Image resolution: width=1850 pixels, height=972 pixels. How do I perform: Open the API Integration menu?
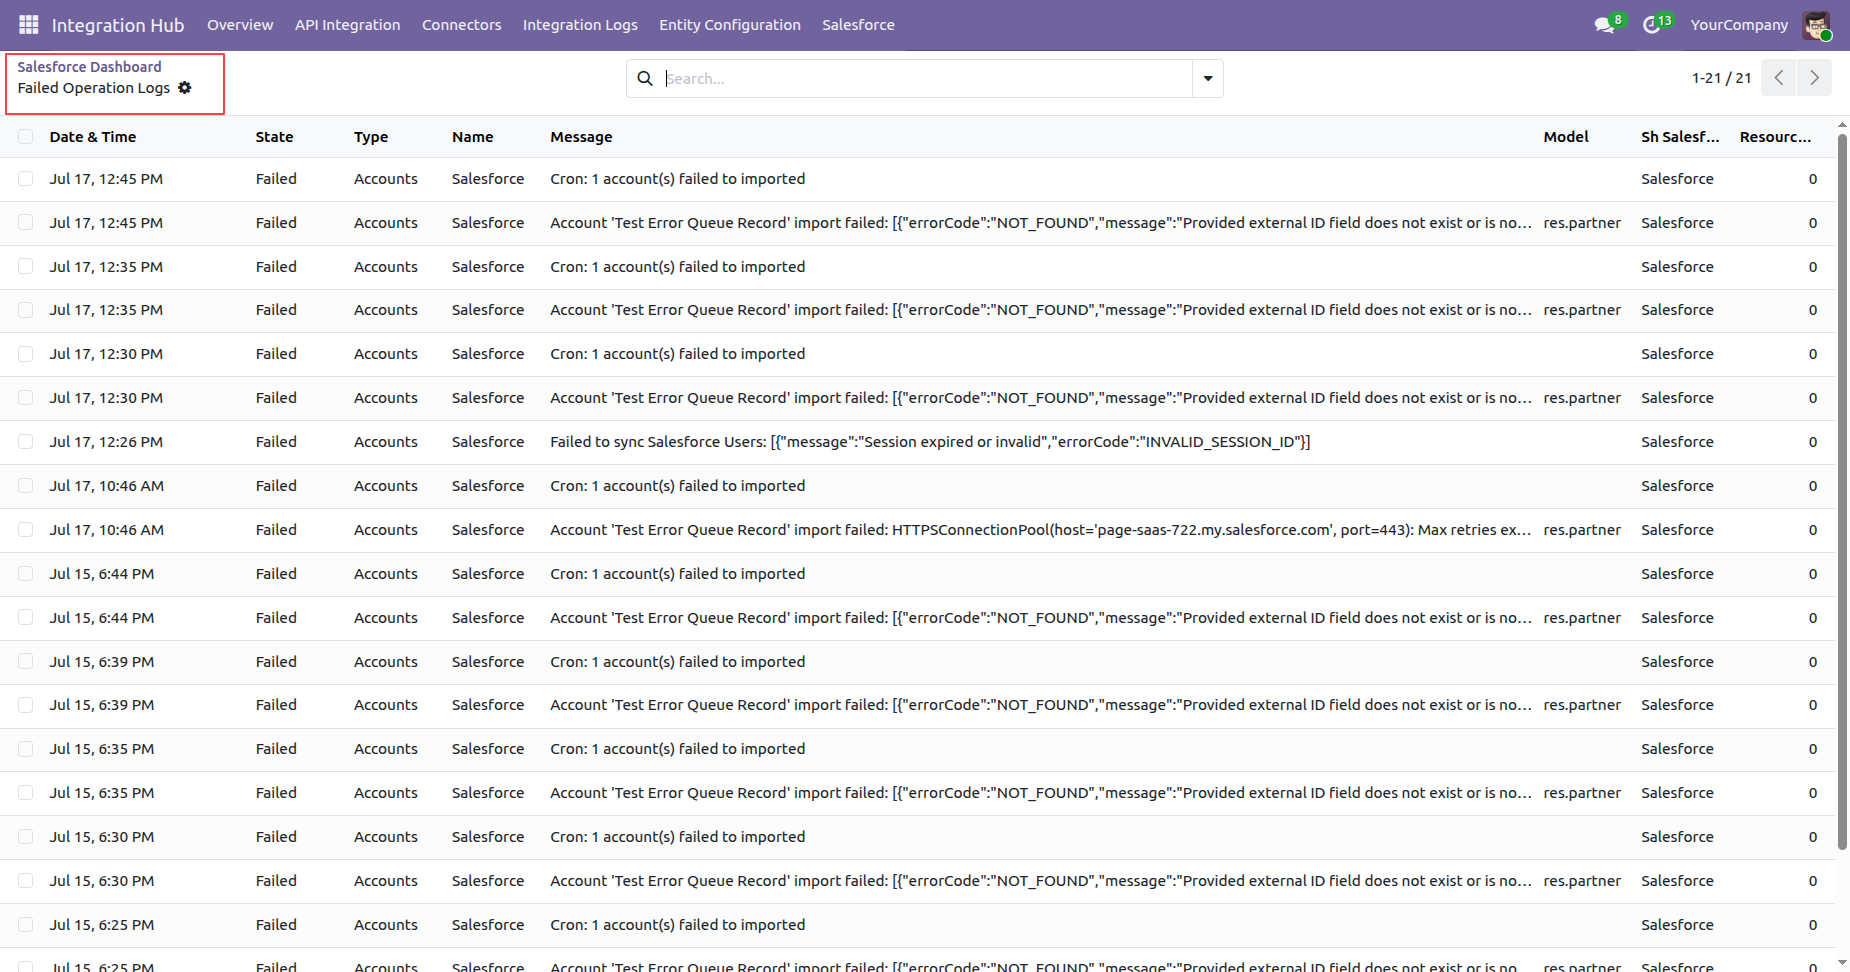click(348, 25)
